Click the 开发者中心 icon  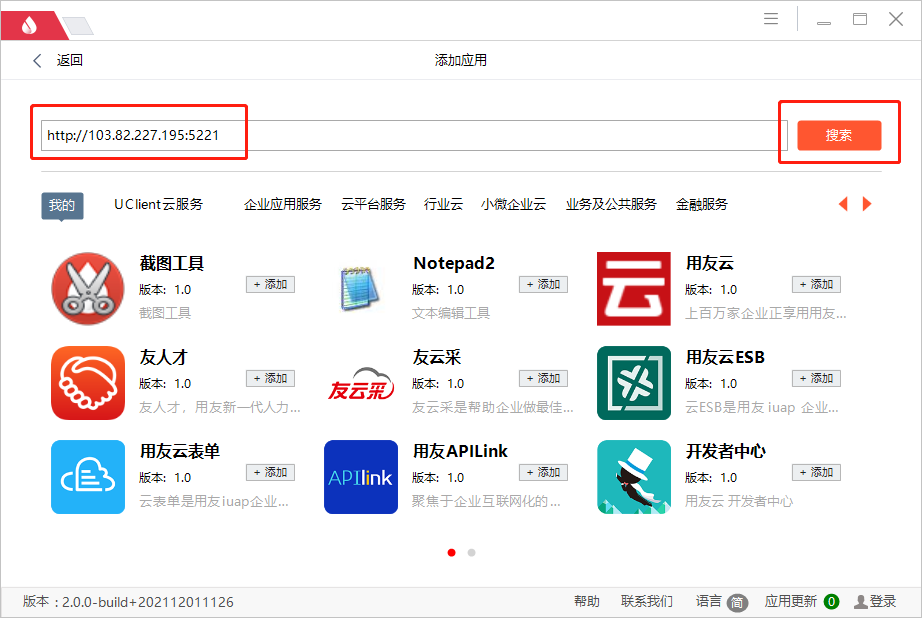(x=634, y=477)
